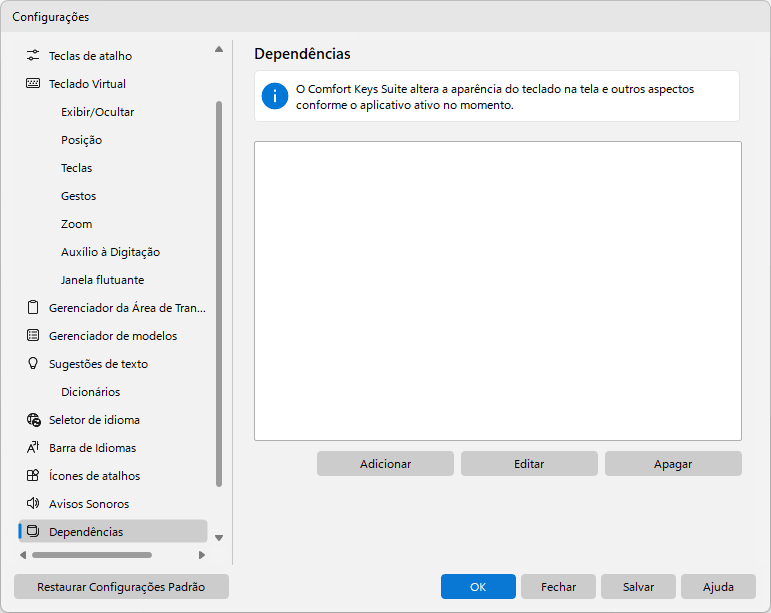771x613 pixels.
Task: Click the horizontal scroll right arrow
Action: 202,555
